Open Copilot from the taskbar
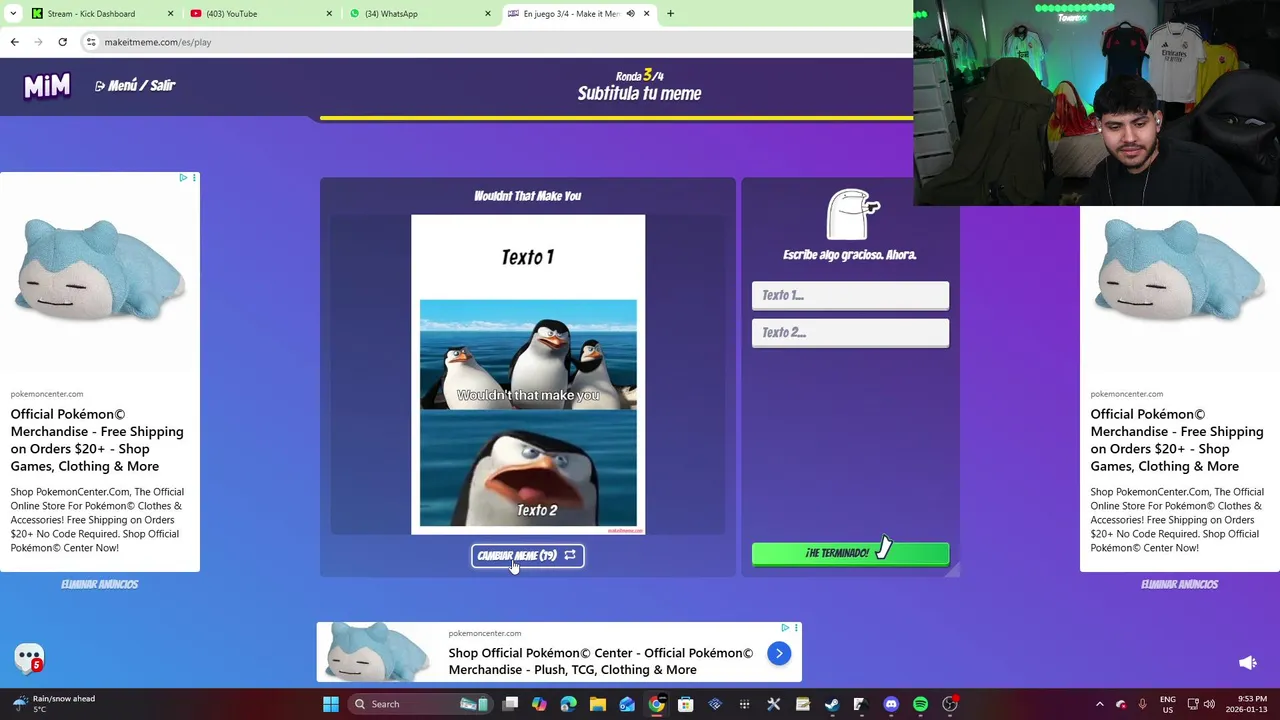 pyautogui.click(x=539, y=704)
